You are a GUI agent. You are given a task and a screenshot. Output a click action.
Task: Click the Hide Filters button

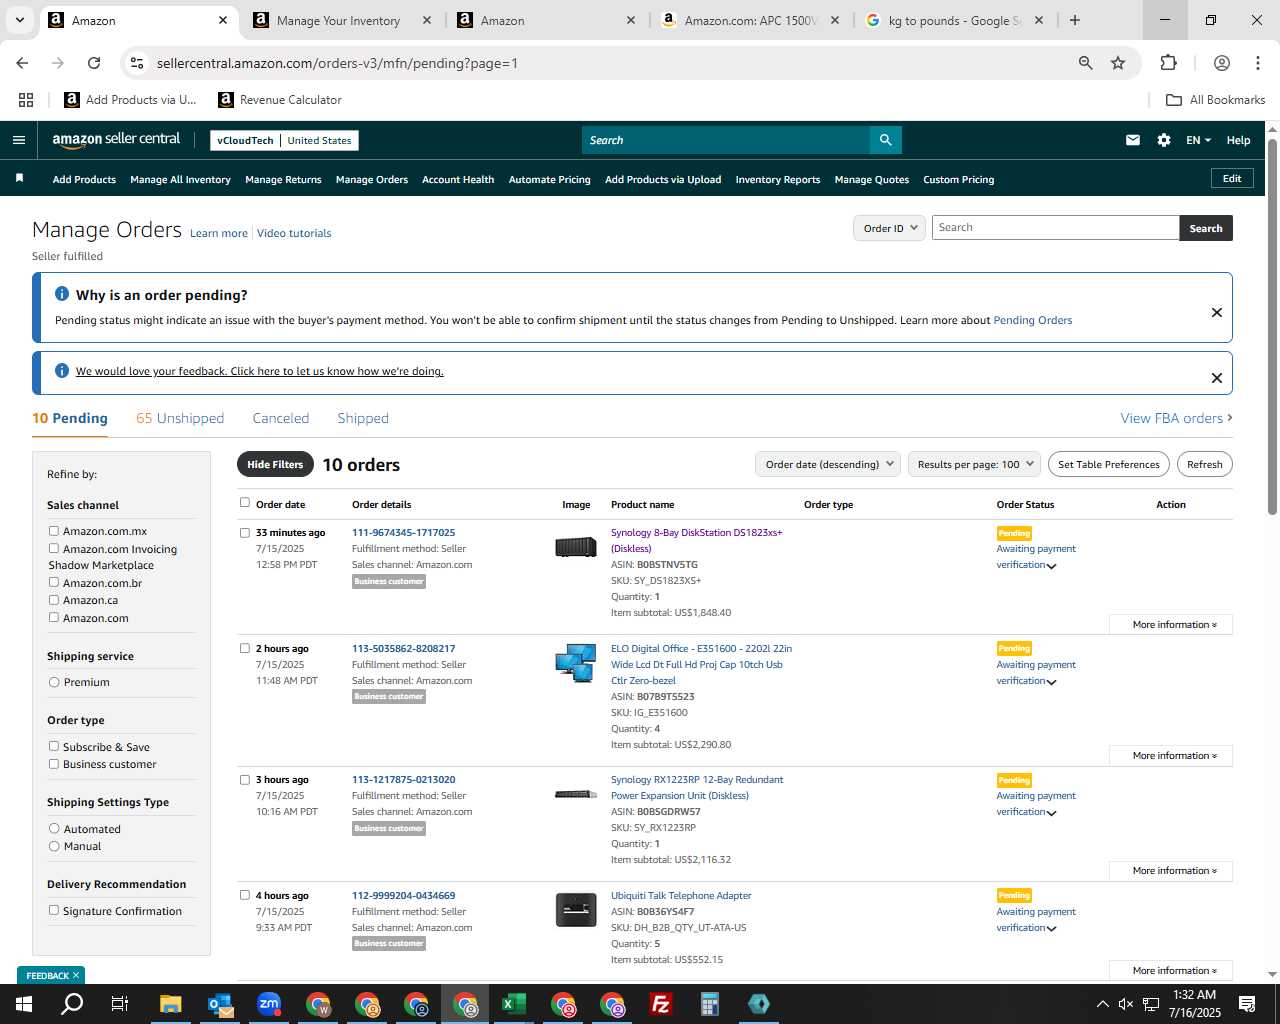click(x=275, y=464)
